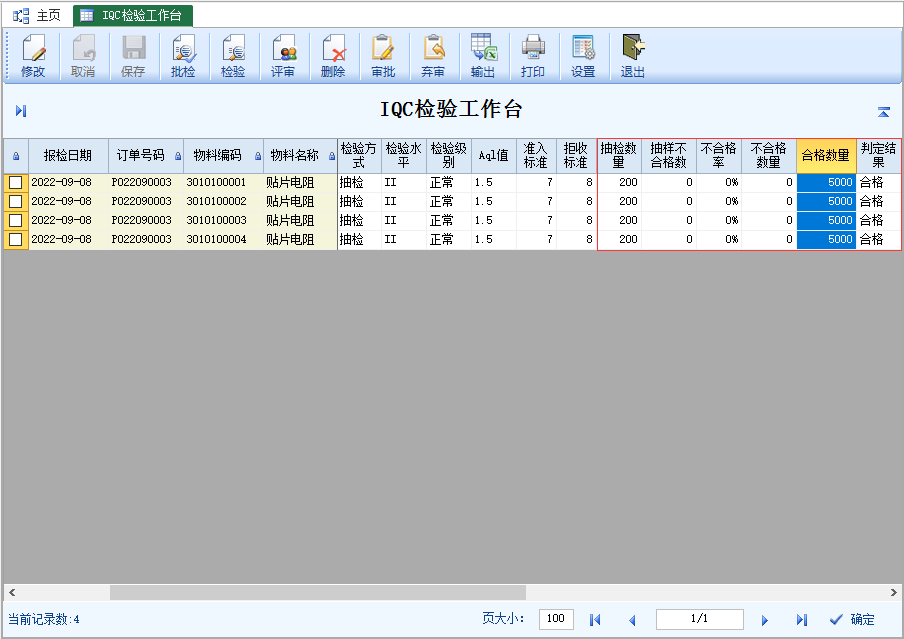Click the 退出 exit icon
The width and height of the screenshot is (904, 639).
633,56
